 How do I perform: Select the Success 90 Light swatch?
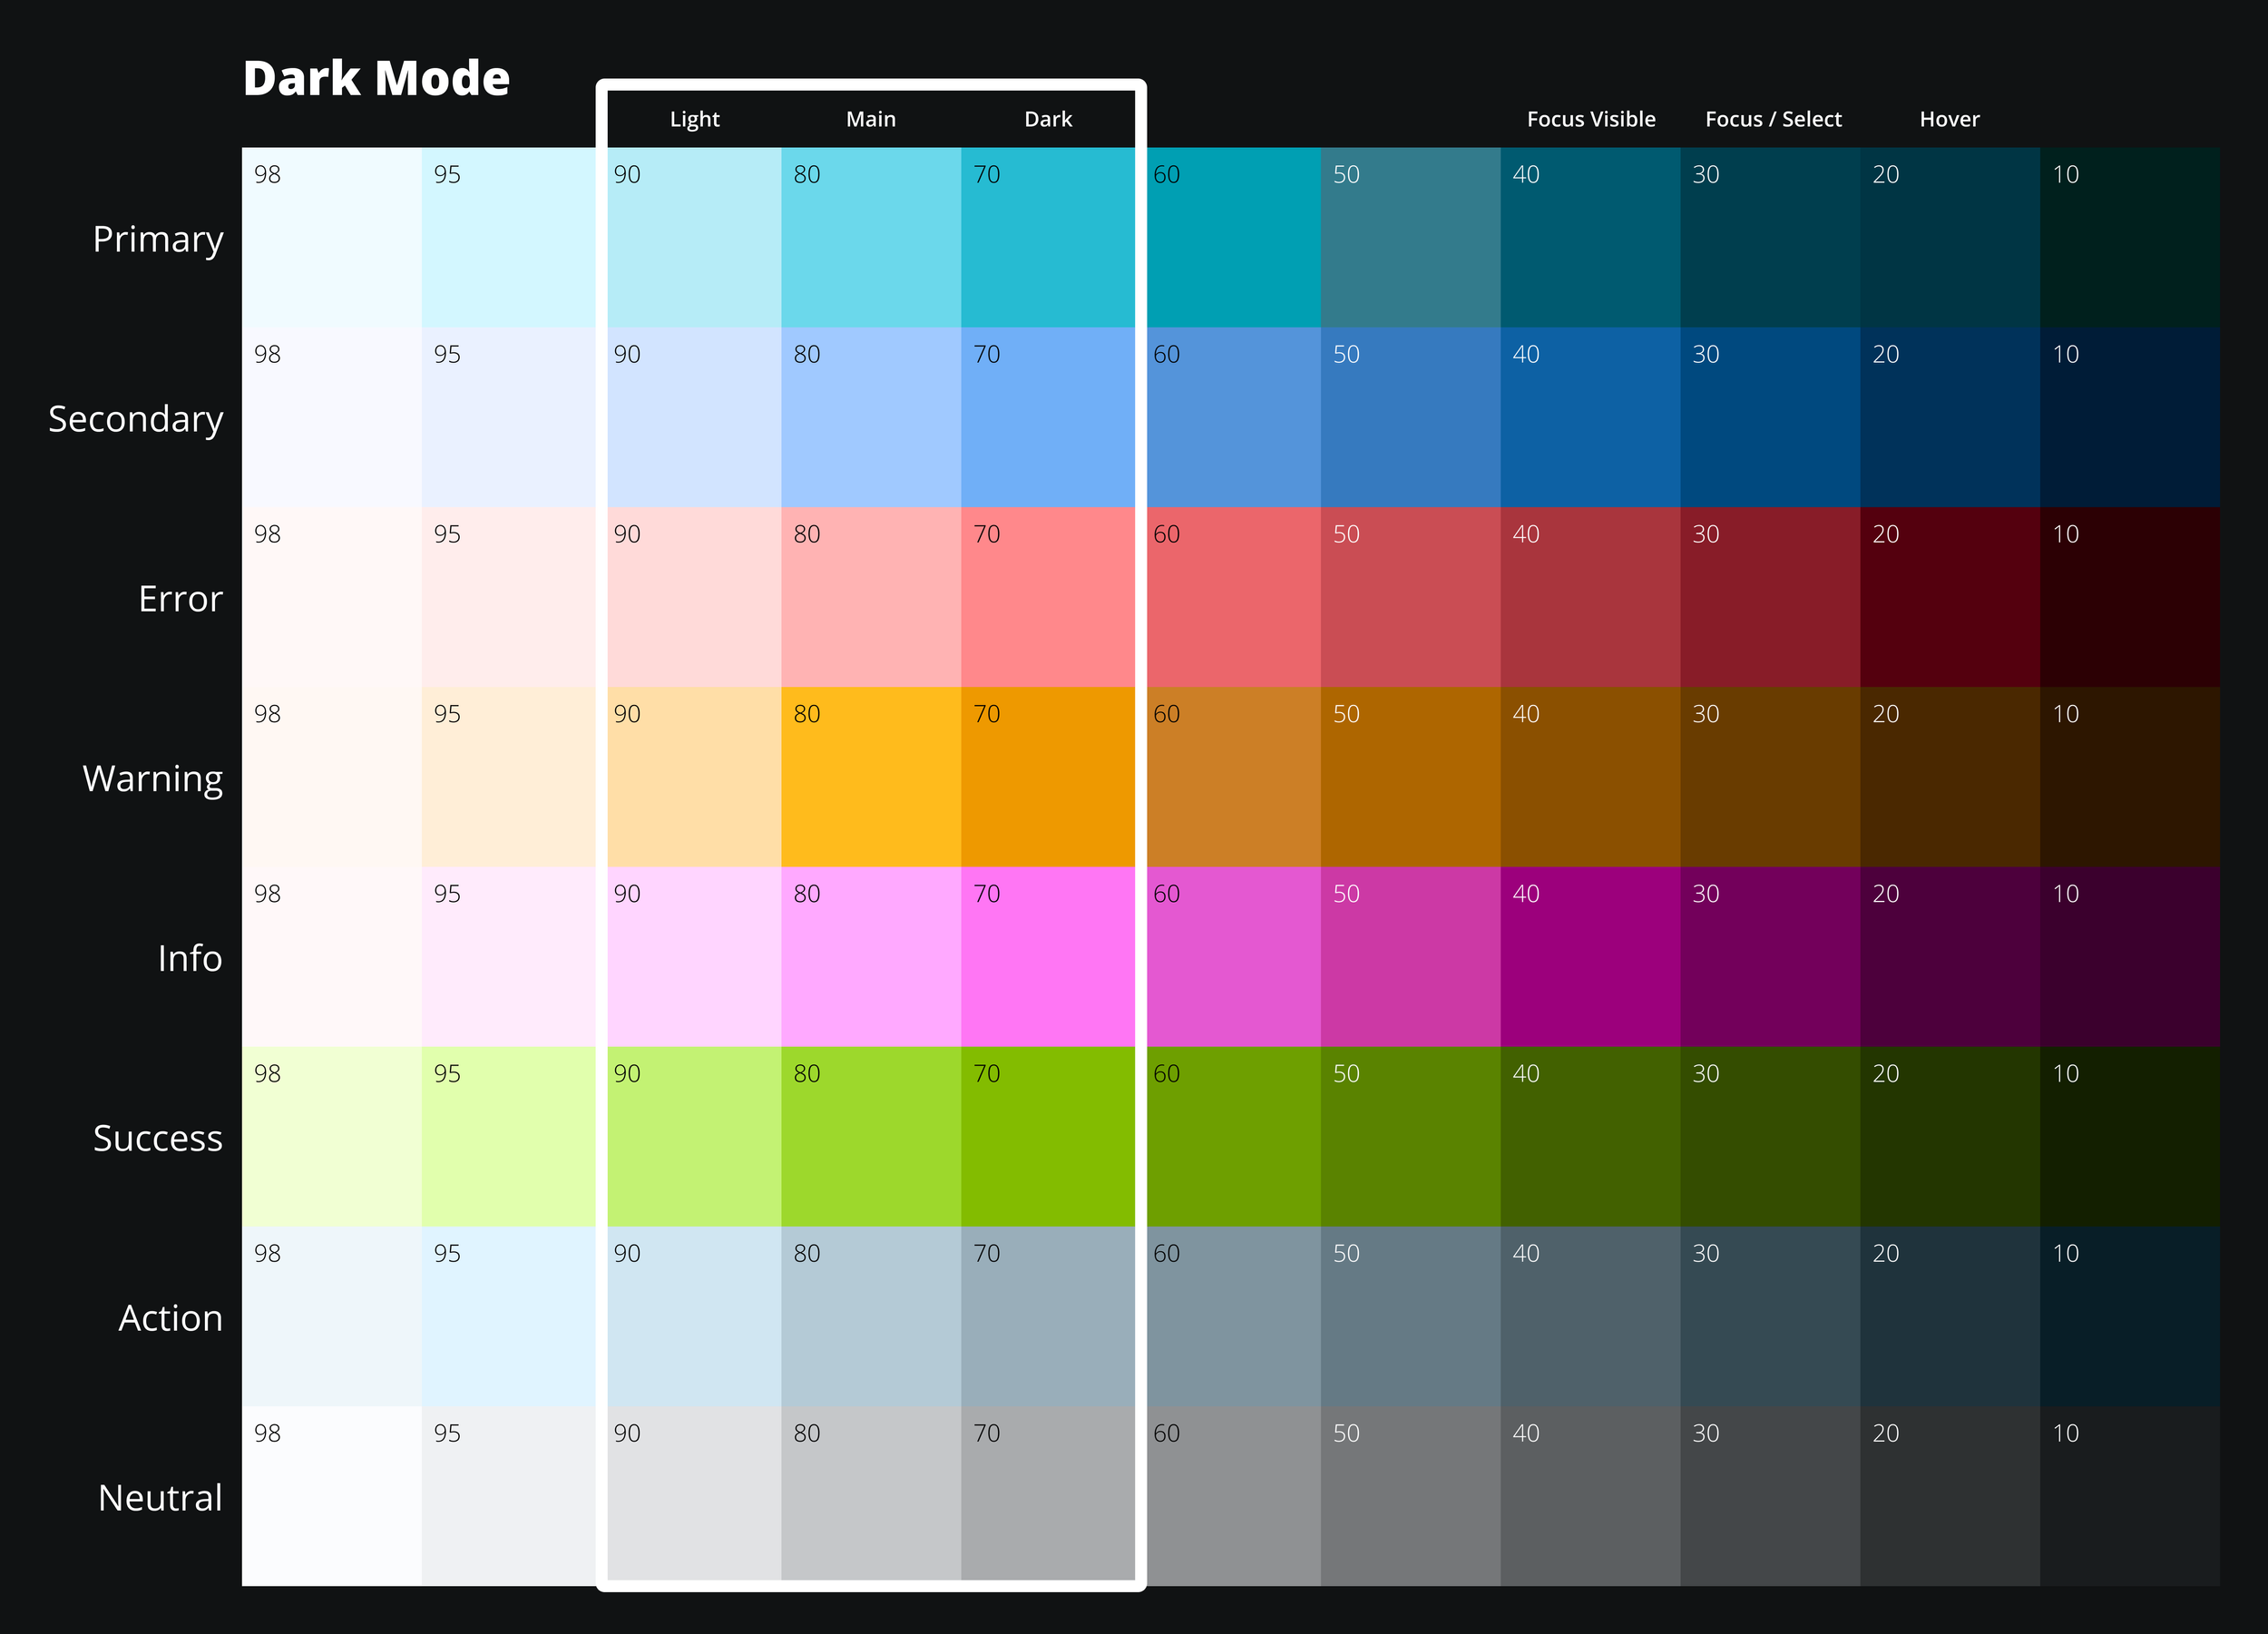click(x=694, y=1137)
